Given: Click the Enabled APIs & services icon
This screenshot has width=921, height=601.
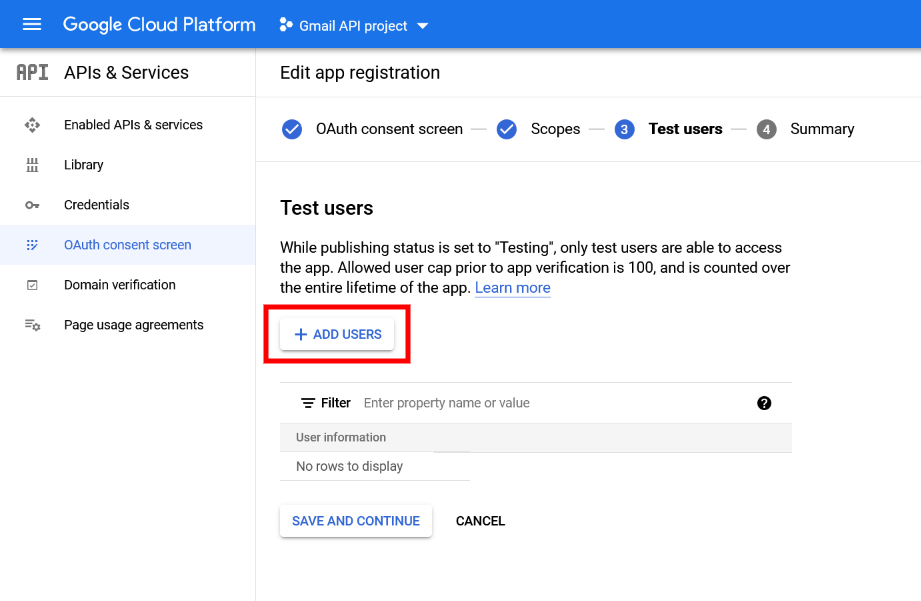Looking at the screenshot, I should coord(32,125).
